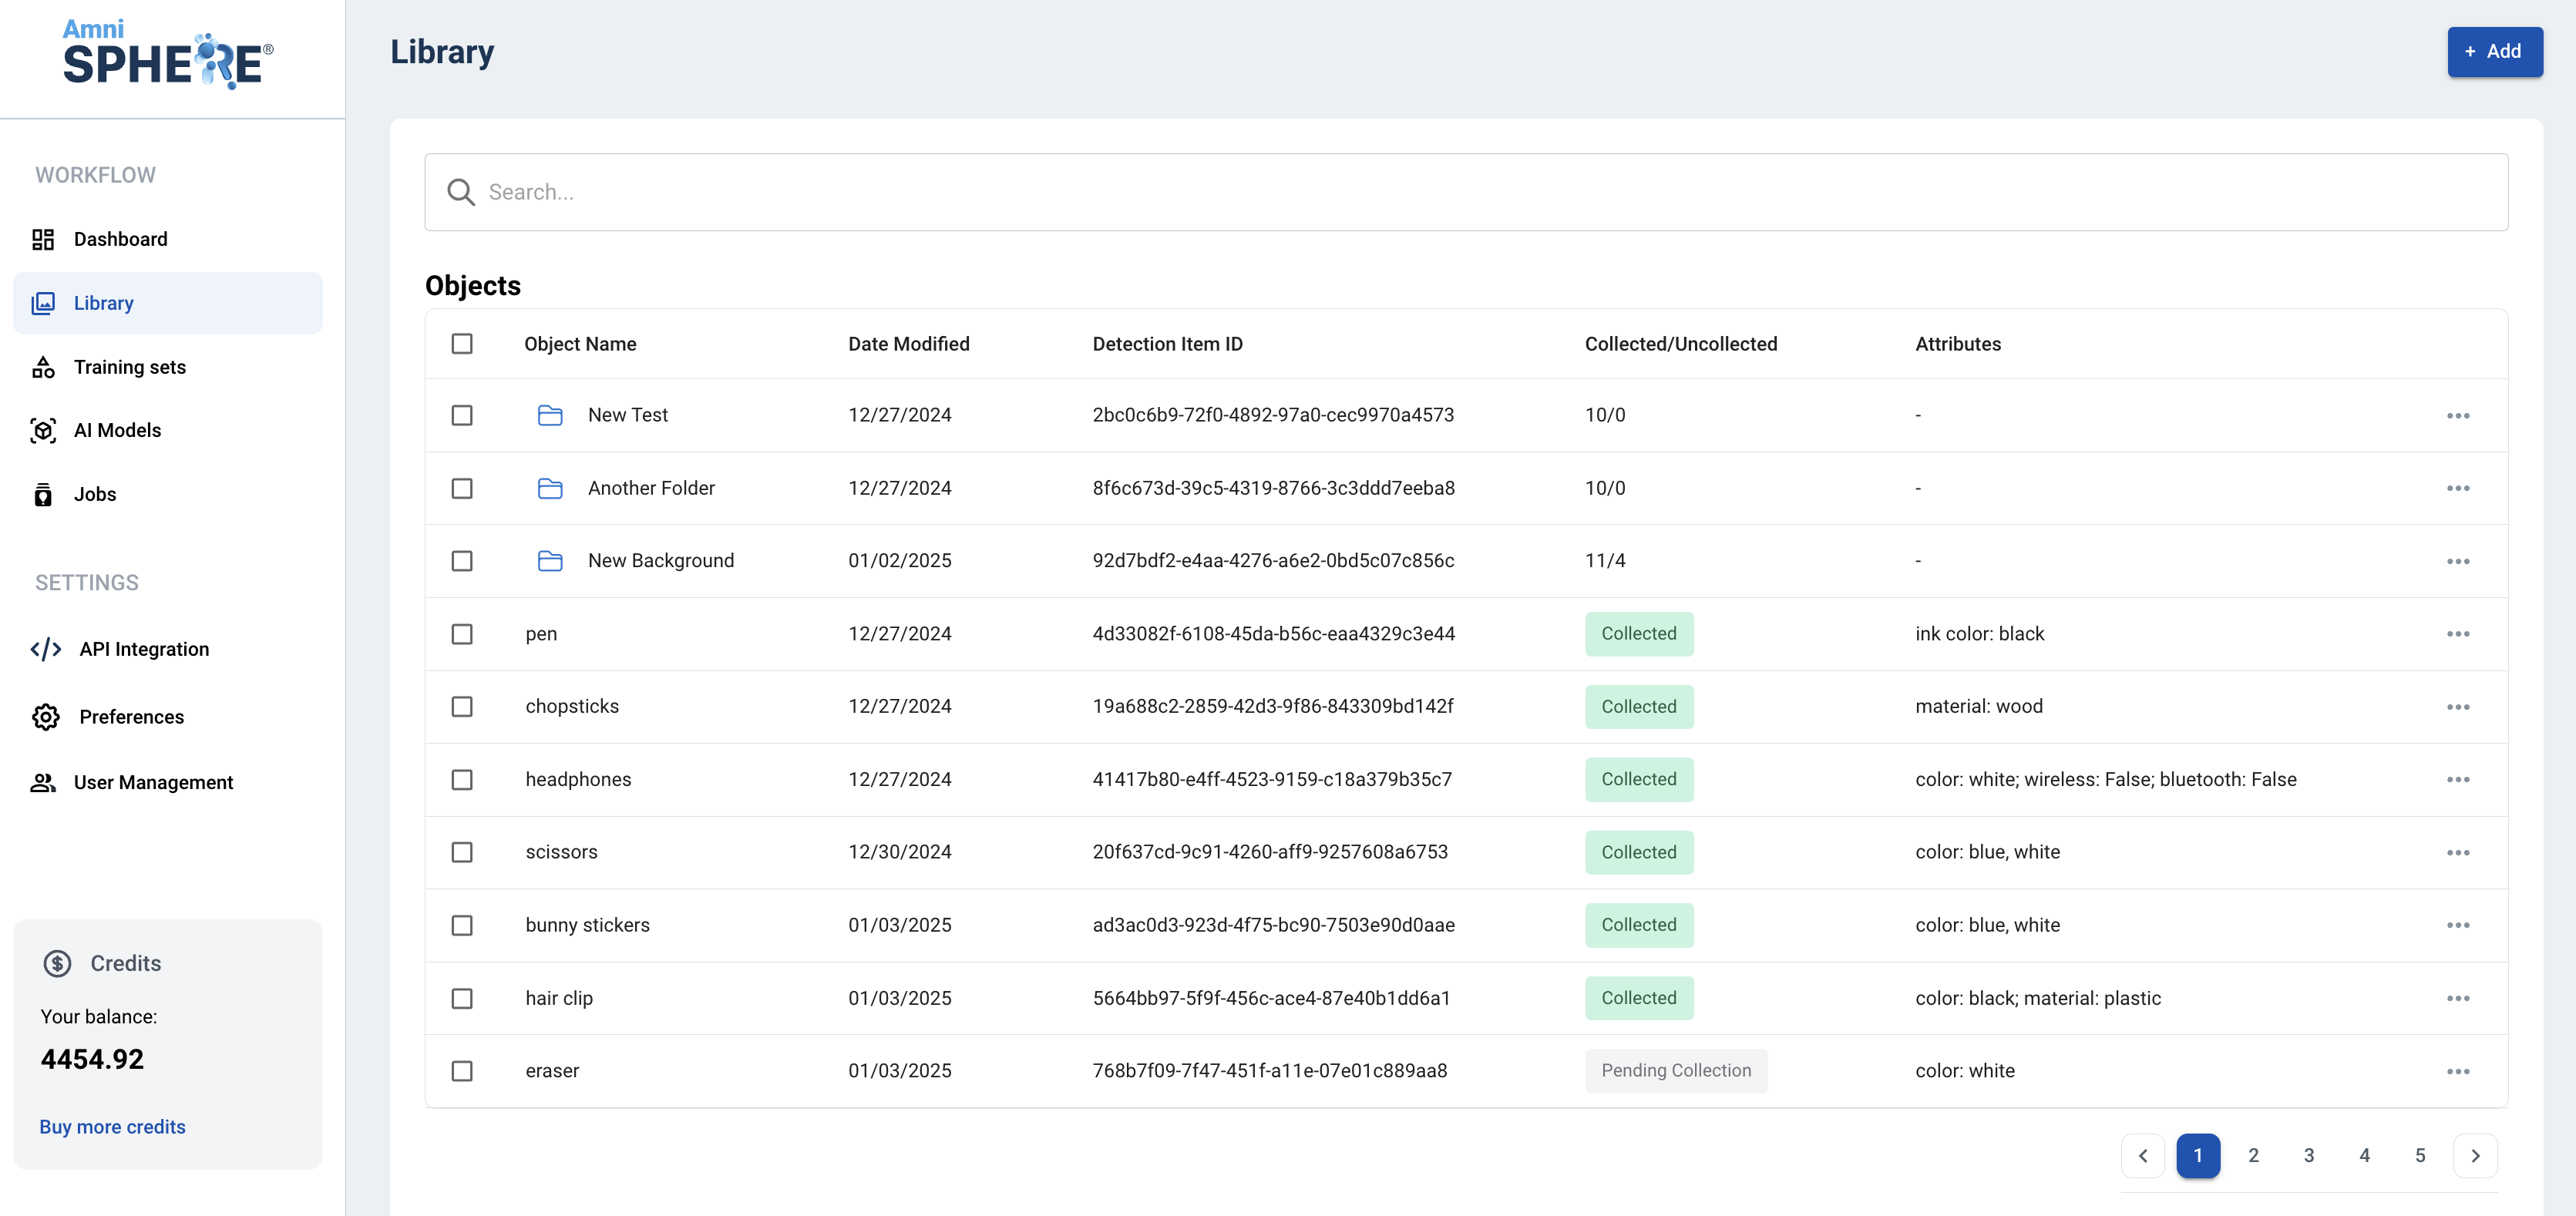This screenshot has height=1216, width=2576.
Task: Open three-dot menu for headphones row
Action: click(x=2458, y=780)
